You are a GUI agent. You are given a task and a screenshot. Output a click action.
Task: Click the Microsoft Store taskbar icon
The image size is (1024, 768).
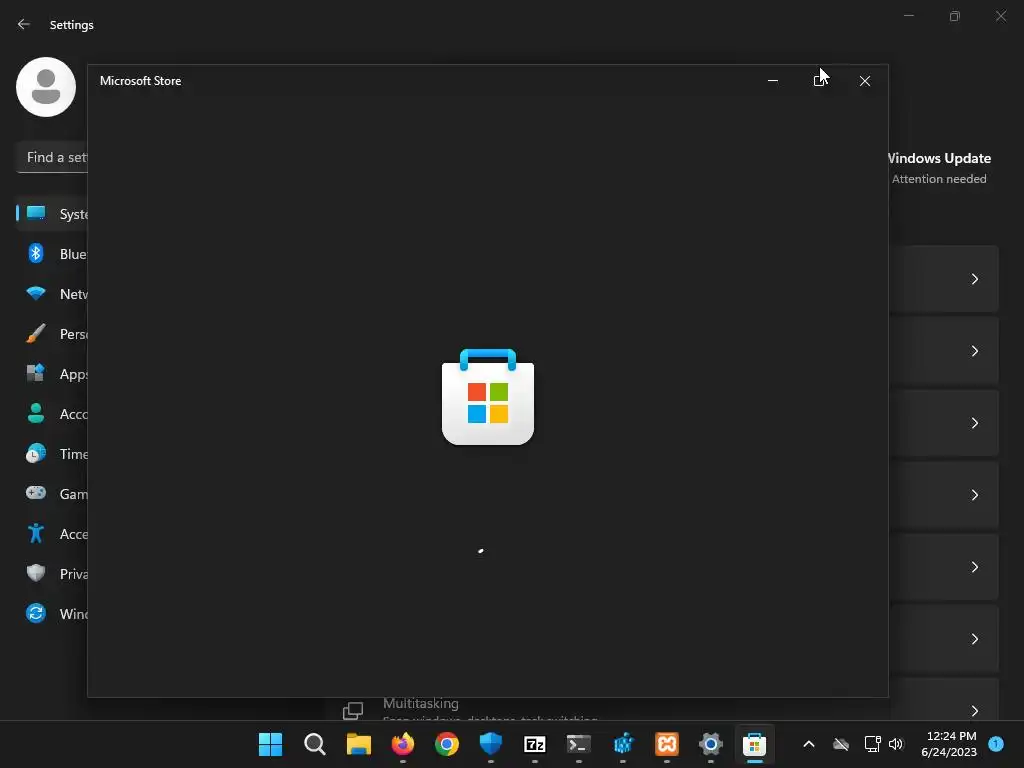pyautogui.click(x=754, y=744)
